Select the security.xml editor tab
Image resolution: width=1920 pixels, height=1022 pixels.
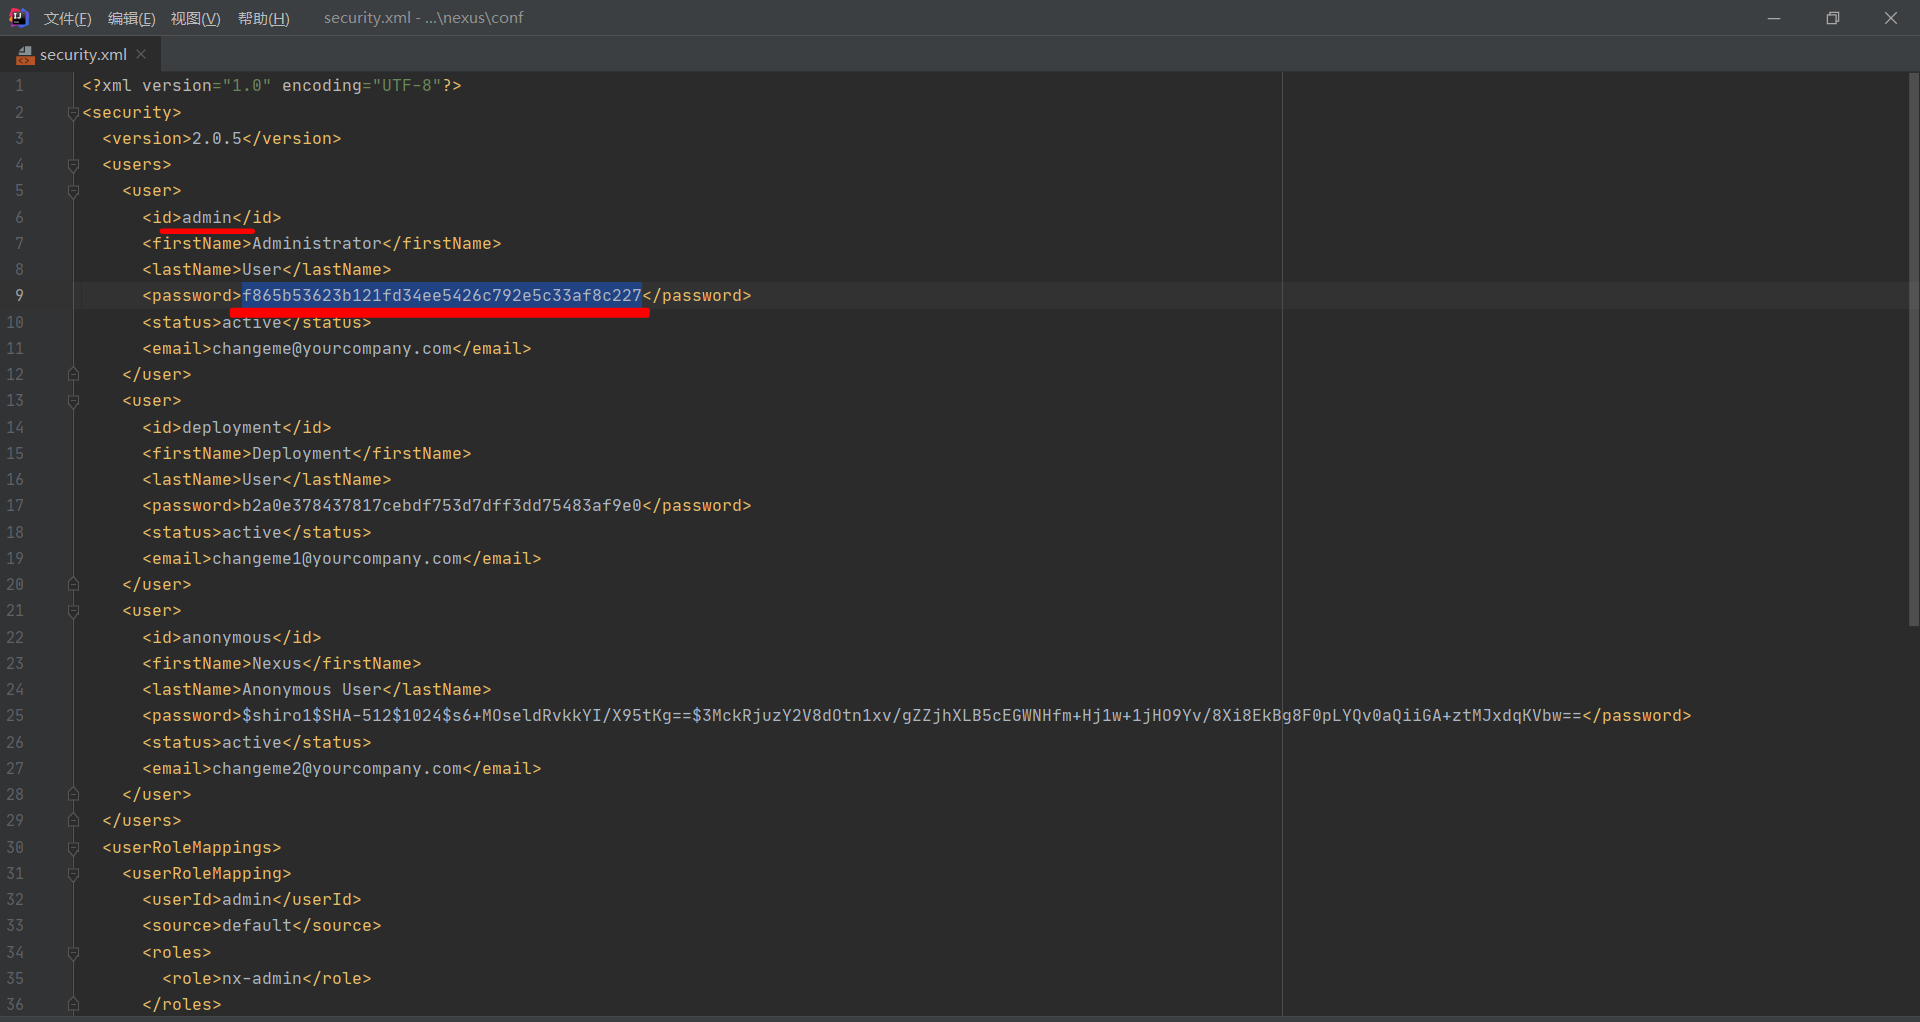point(83,54)
